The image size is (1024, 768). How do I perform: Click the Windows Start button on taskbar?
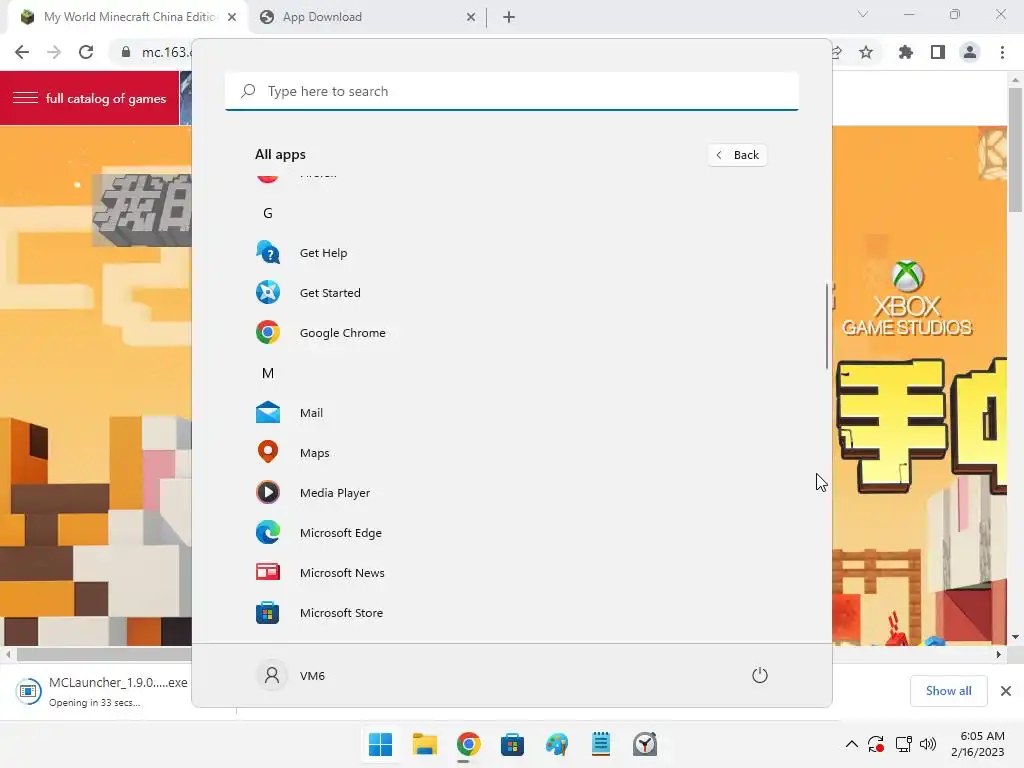coord(380,744)
